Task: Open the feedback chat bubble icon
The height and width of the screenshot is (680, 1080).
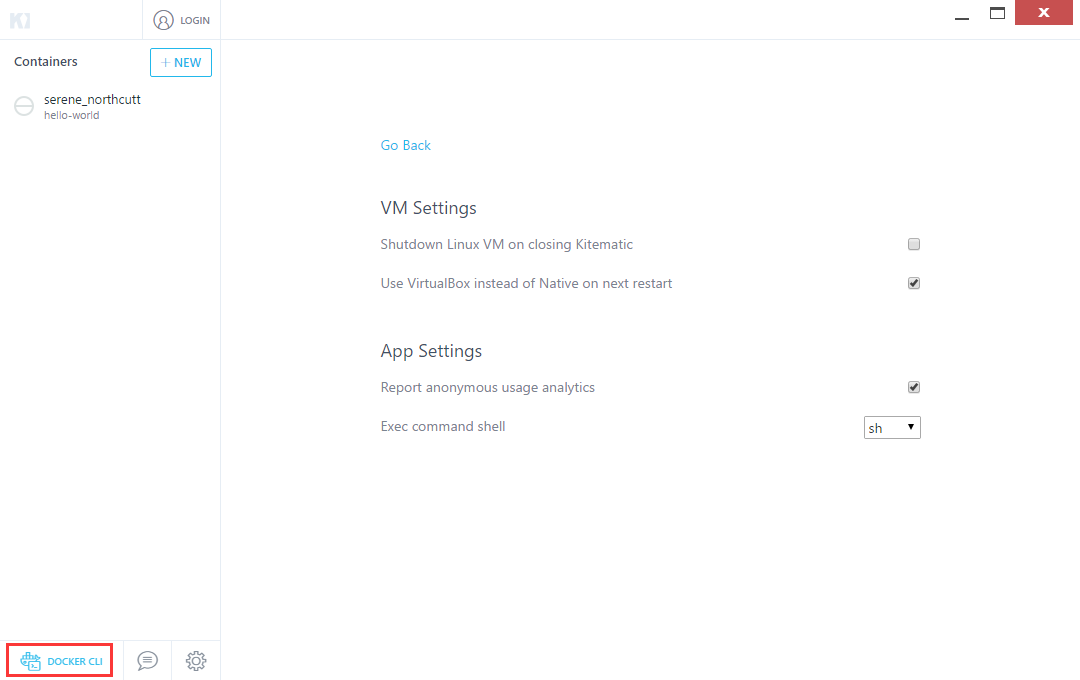Action: [147, 661]
